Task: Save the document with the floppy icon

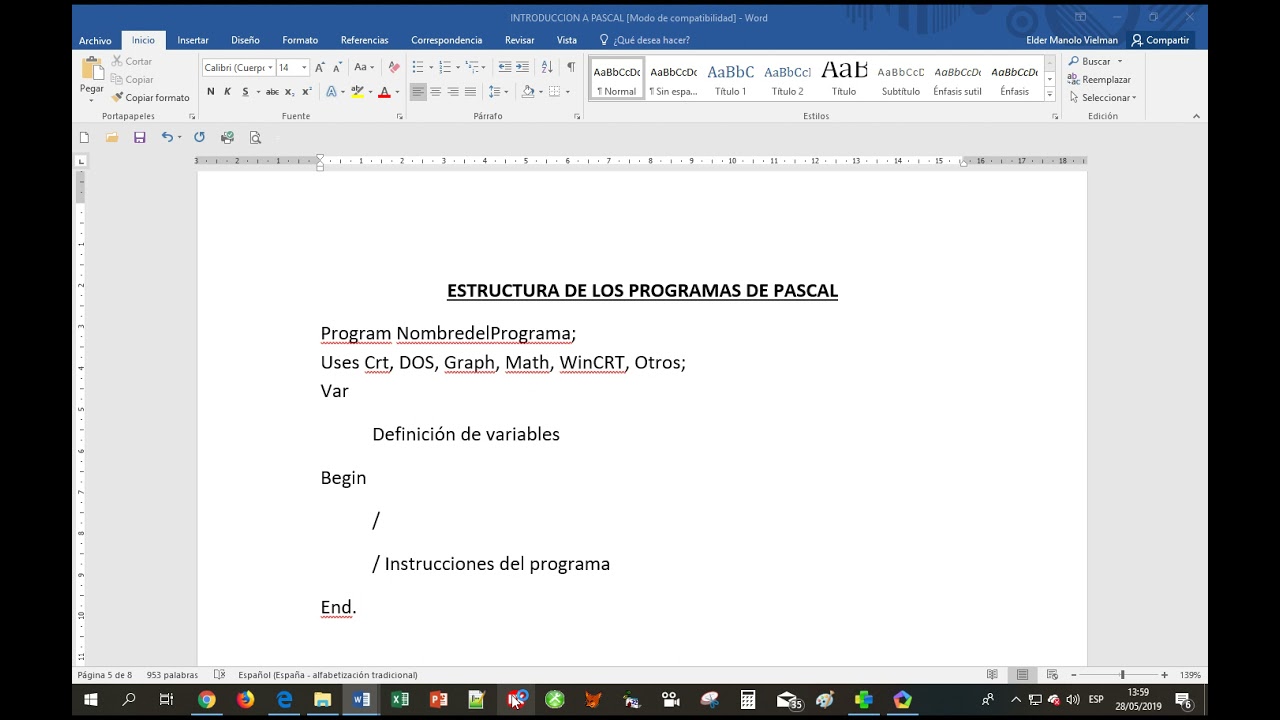Action: (x=140, y=138)
